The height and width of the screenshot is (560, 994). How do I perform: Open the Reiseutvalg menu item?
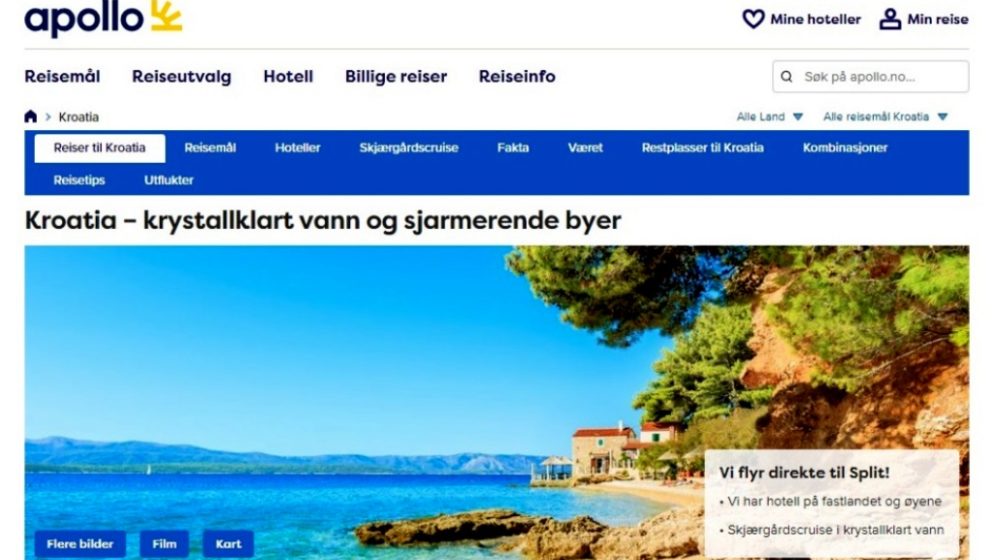(181, 77)
